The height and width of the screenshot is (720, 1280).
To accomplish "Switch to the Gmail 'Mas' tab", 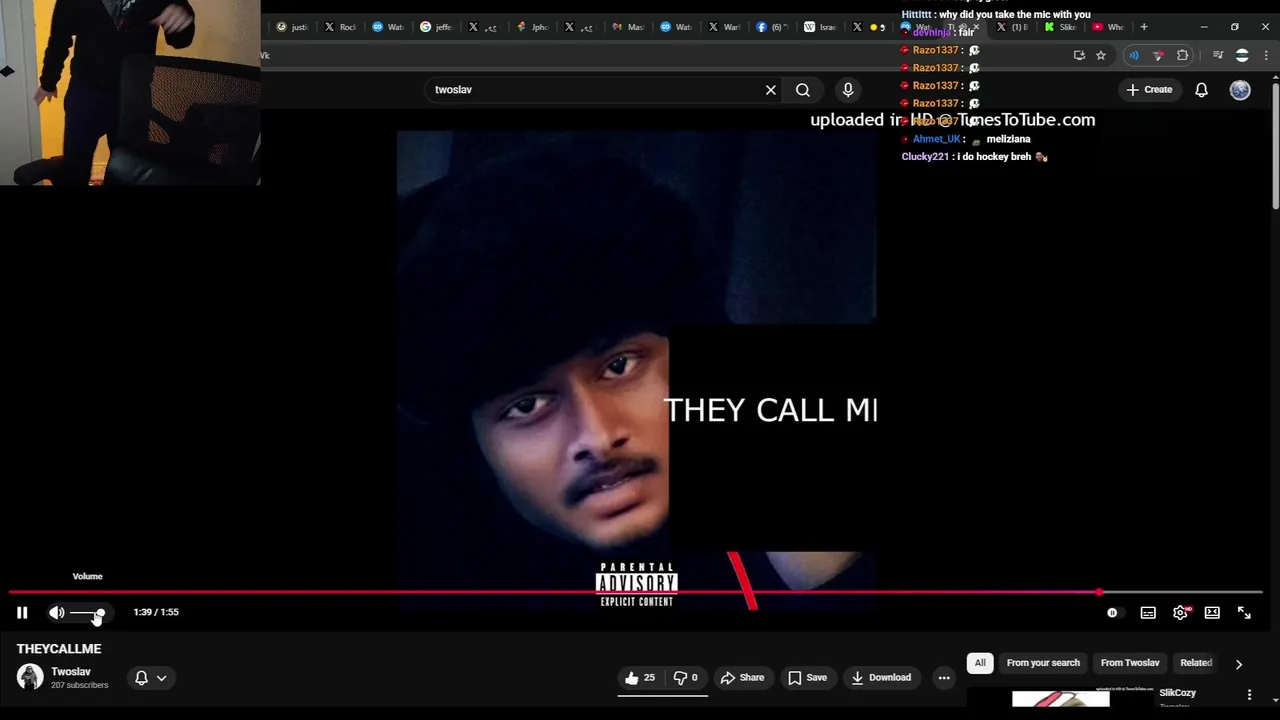I will point(629,27).
